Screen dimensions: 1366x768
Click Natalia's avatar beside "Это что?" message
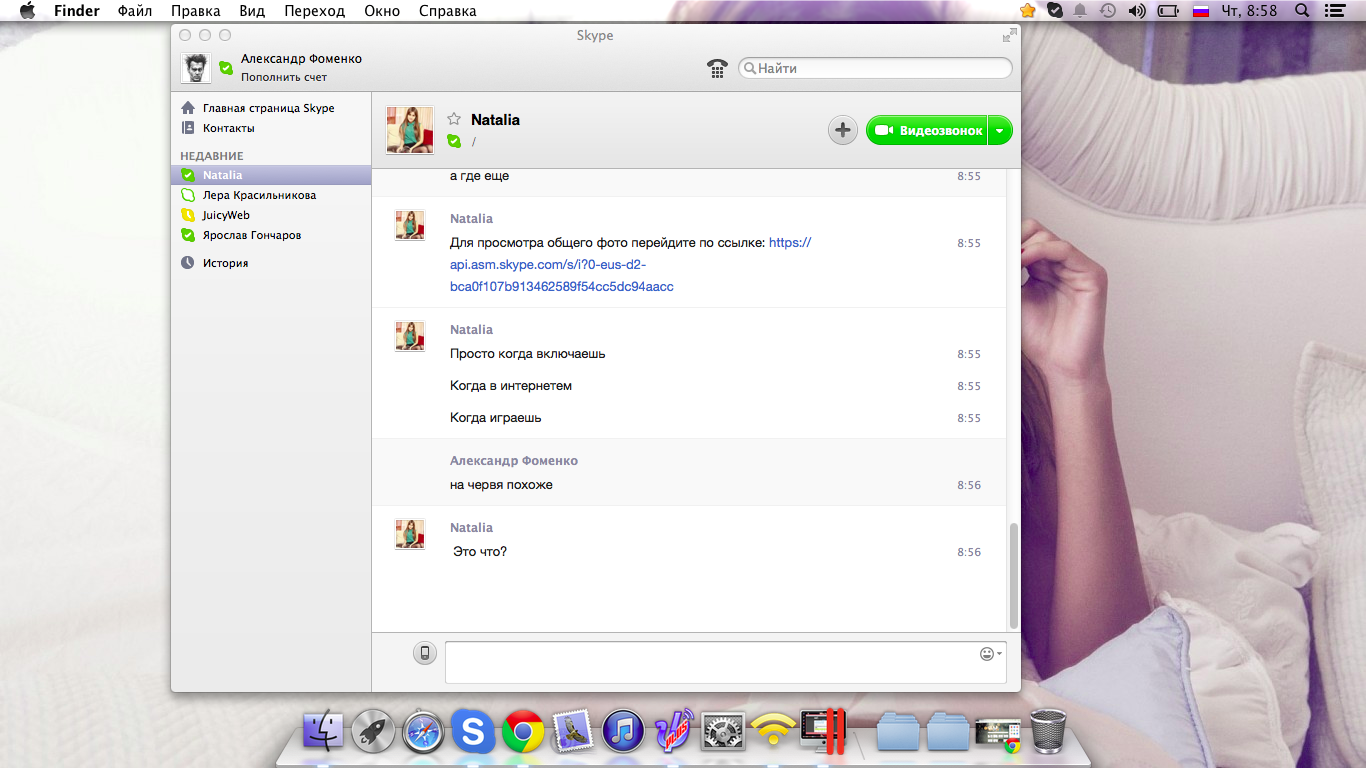tap(410, 534)
